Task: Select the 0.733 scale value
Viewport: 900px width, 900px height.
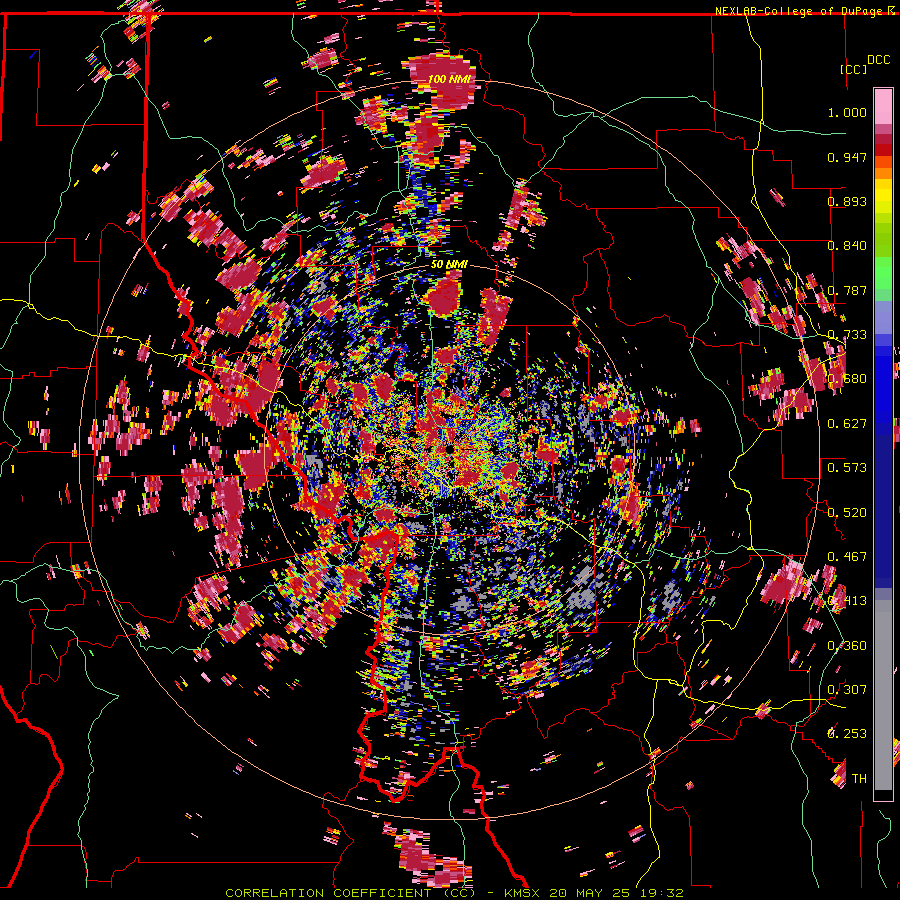Action: [x=847, y=335]
